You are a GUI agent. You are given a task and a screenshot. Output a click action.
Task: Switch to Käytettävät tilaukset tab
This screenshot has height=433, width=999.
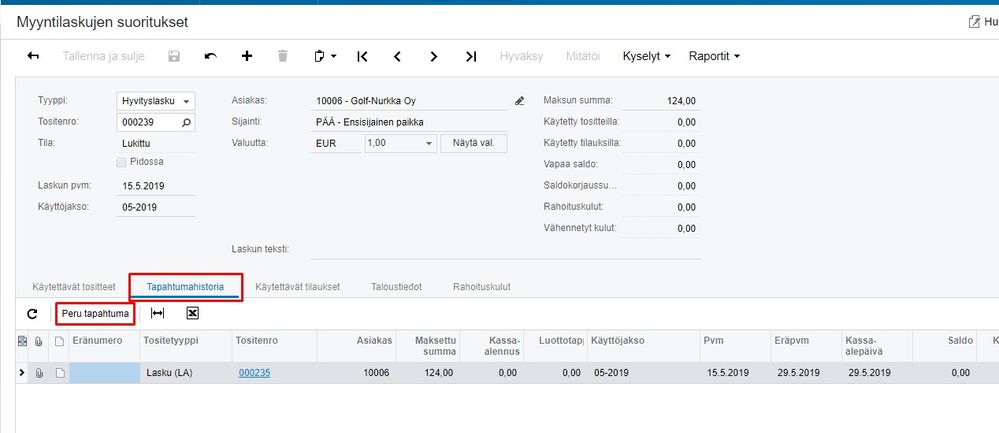coord(298,287)
